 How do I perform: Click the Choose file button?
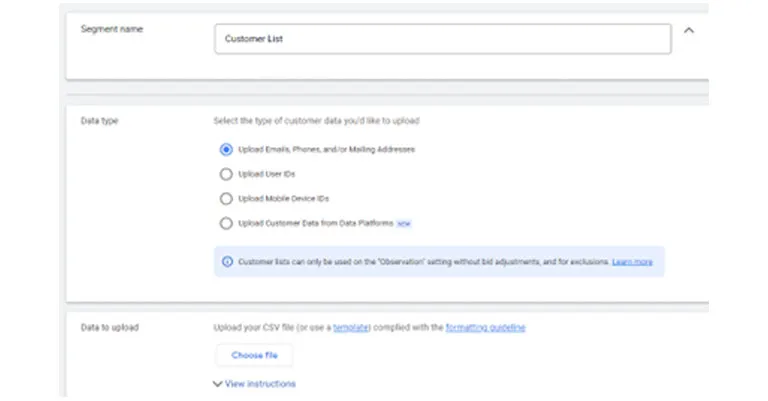coord(254,355)
